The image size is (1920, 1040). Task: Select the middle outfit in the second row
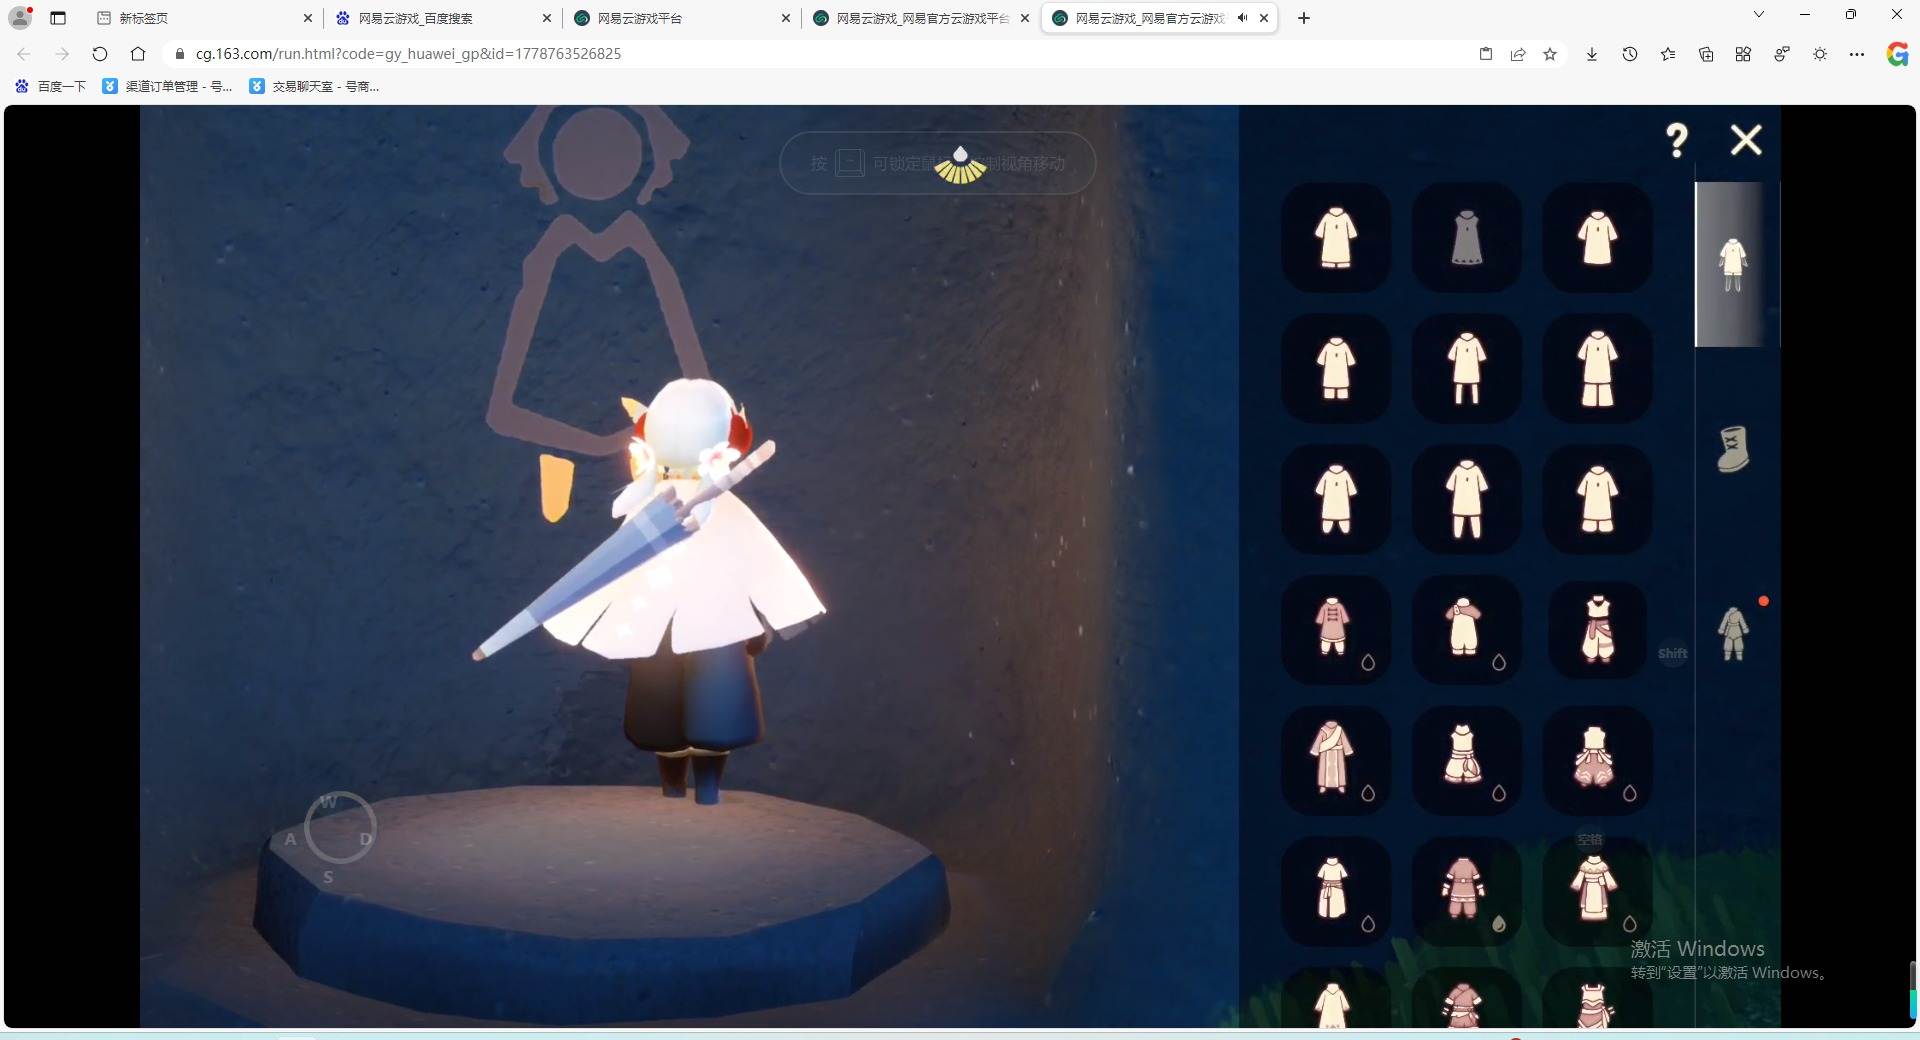click(1467, 368)
